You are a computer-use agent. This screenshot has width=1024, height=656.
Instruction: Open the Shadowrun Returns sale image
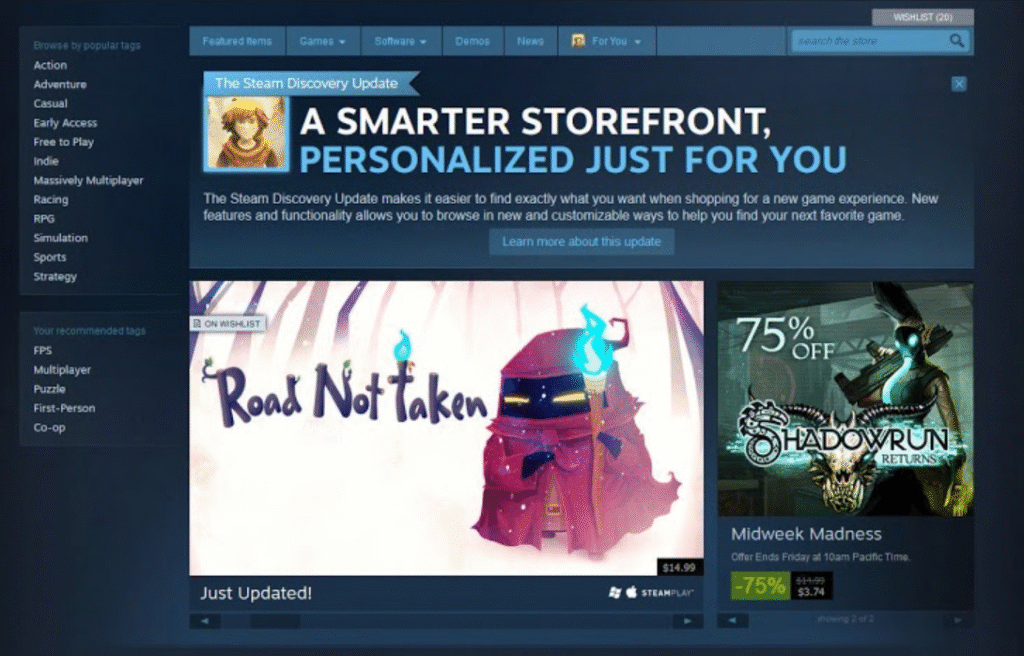tap(845, 398)
